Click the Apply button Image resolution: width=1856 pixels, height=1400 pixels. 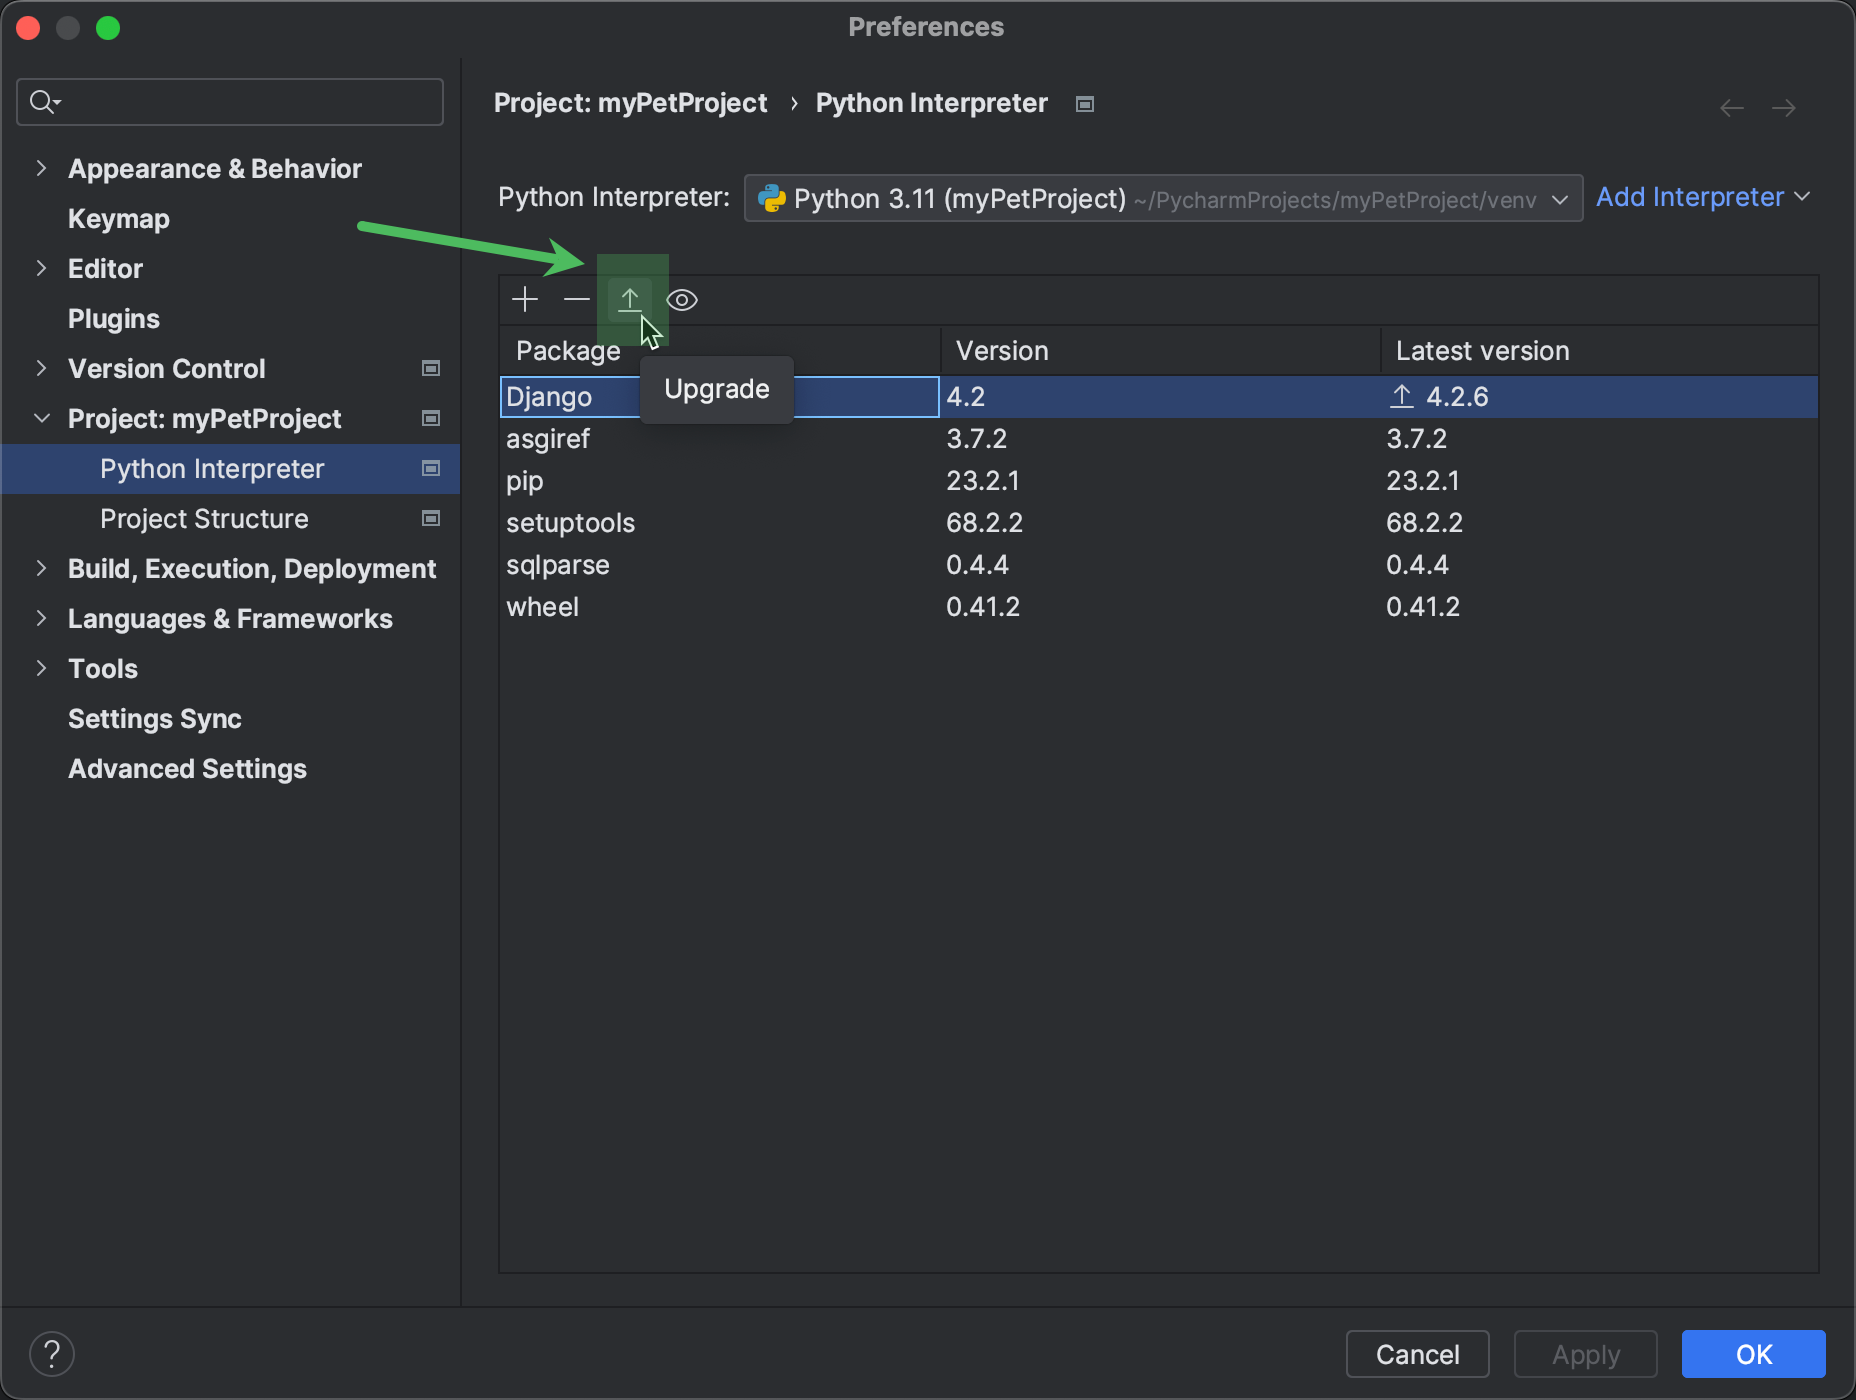[x=1585, y=1354]
